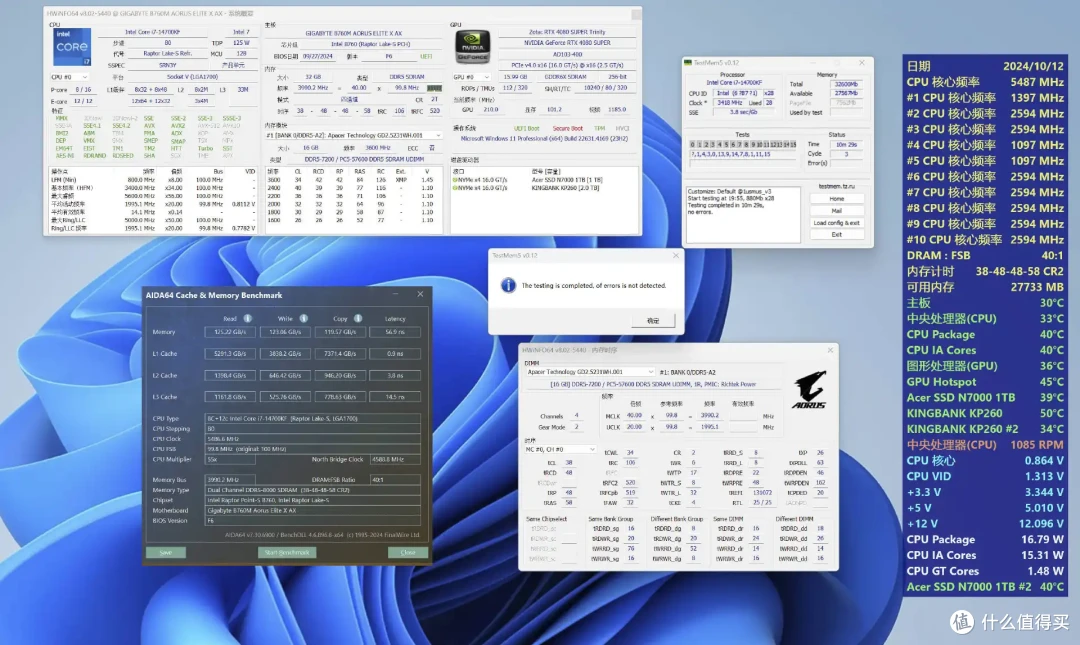
Task: Click the DDR5-7200 / PC5-57600 module type field
Action: (364, 159)
